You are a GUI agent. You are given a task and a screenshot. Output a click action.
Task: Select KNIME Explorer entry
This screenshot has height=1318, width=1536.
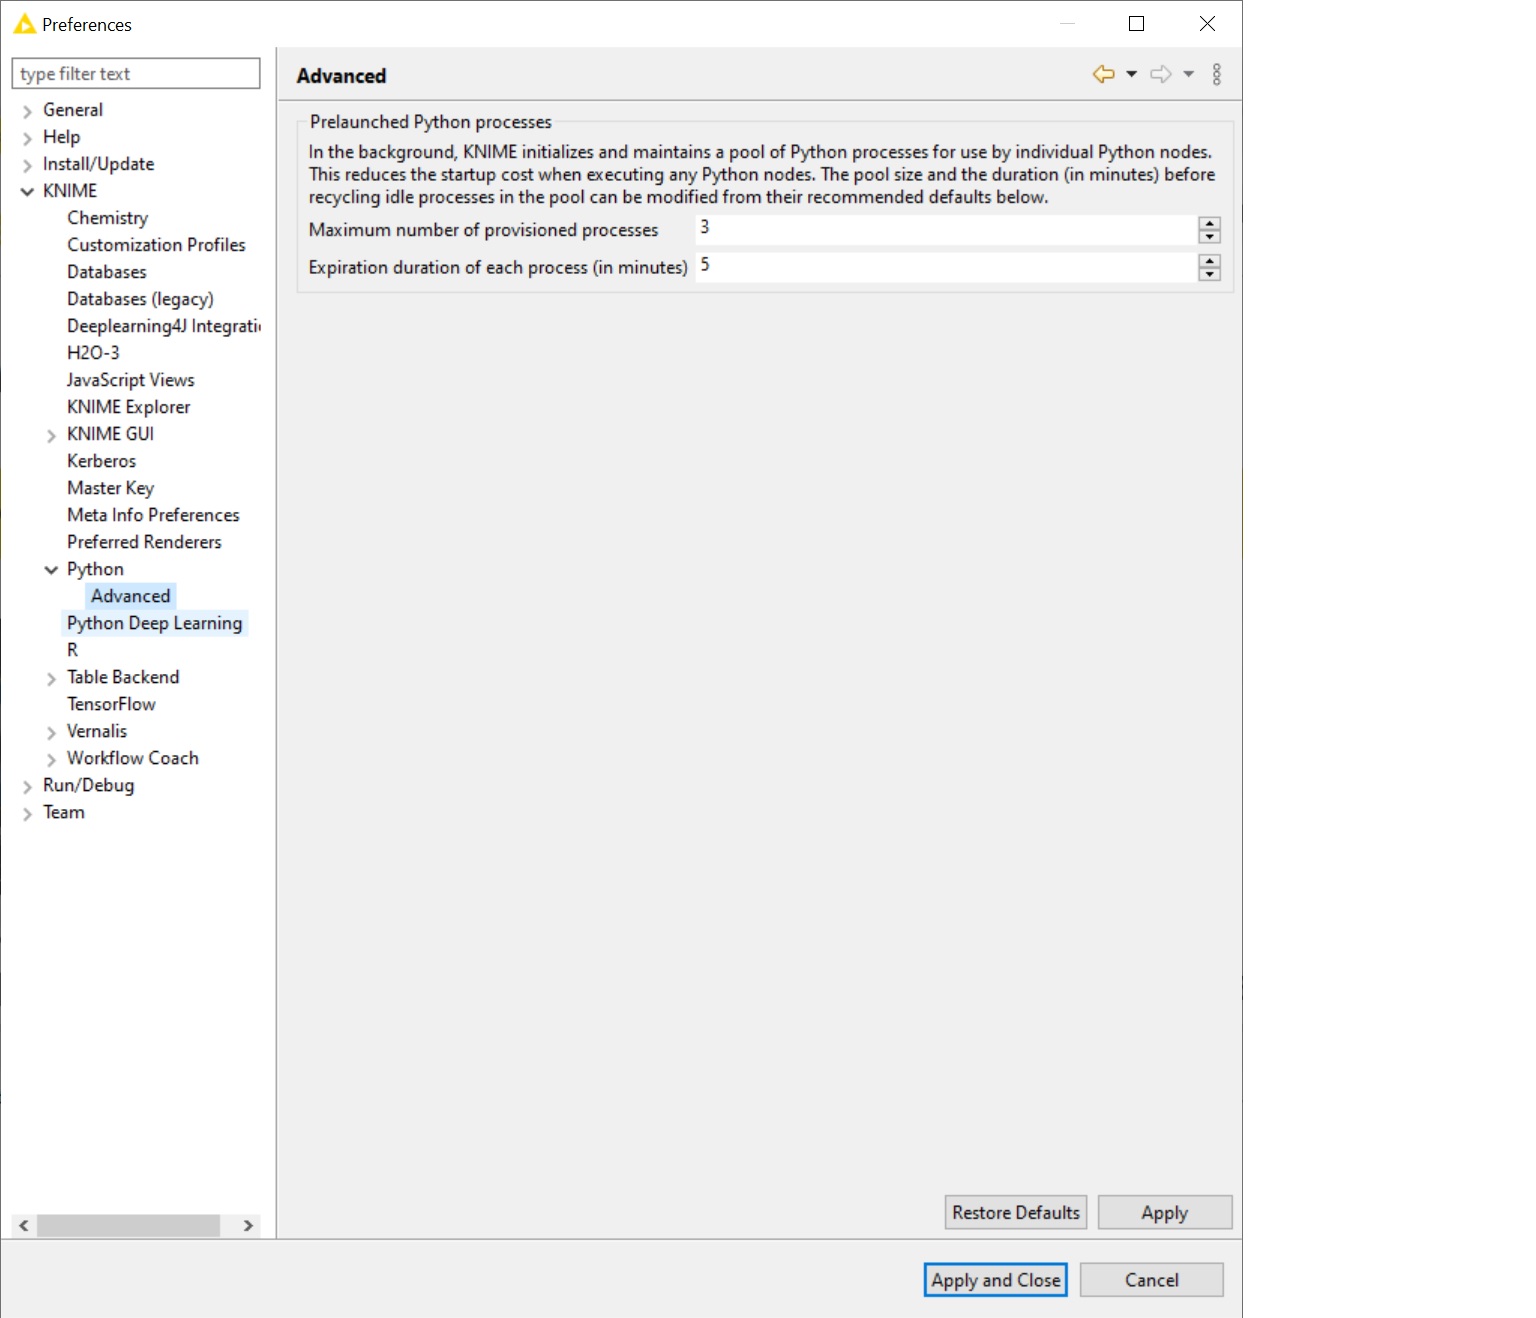(128, 407)
